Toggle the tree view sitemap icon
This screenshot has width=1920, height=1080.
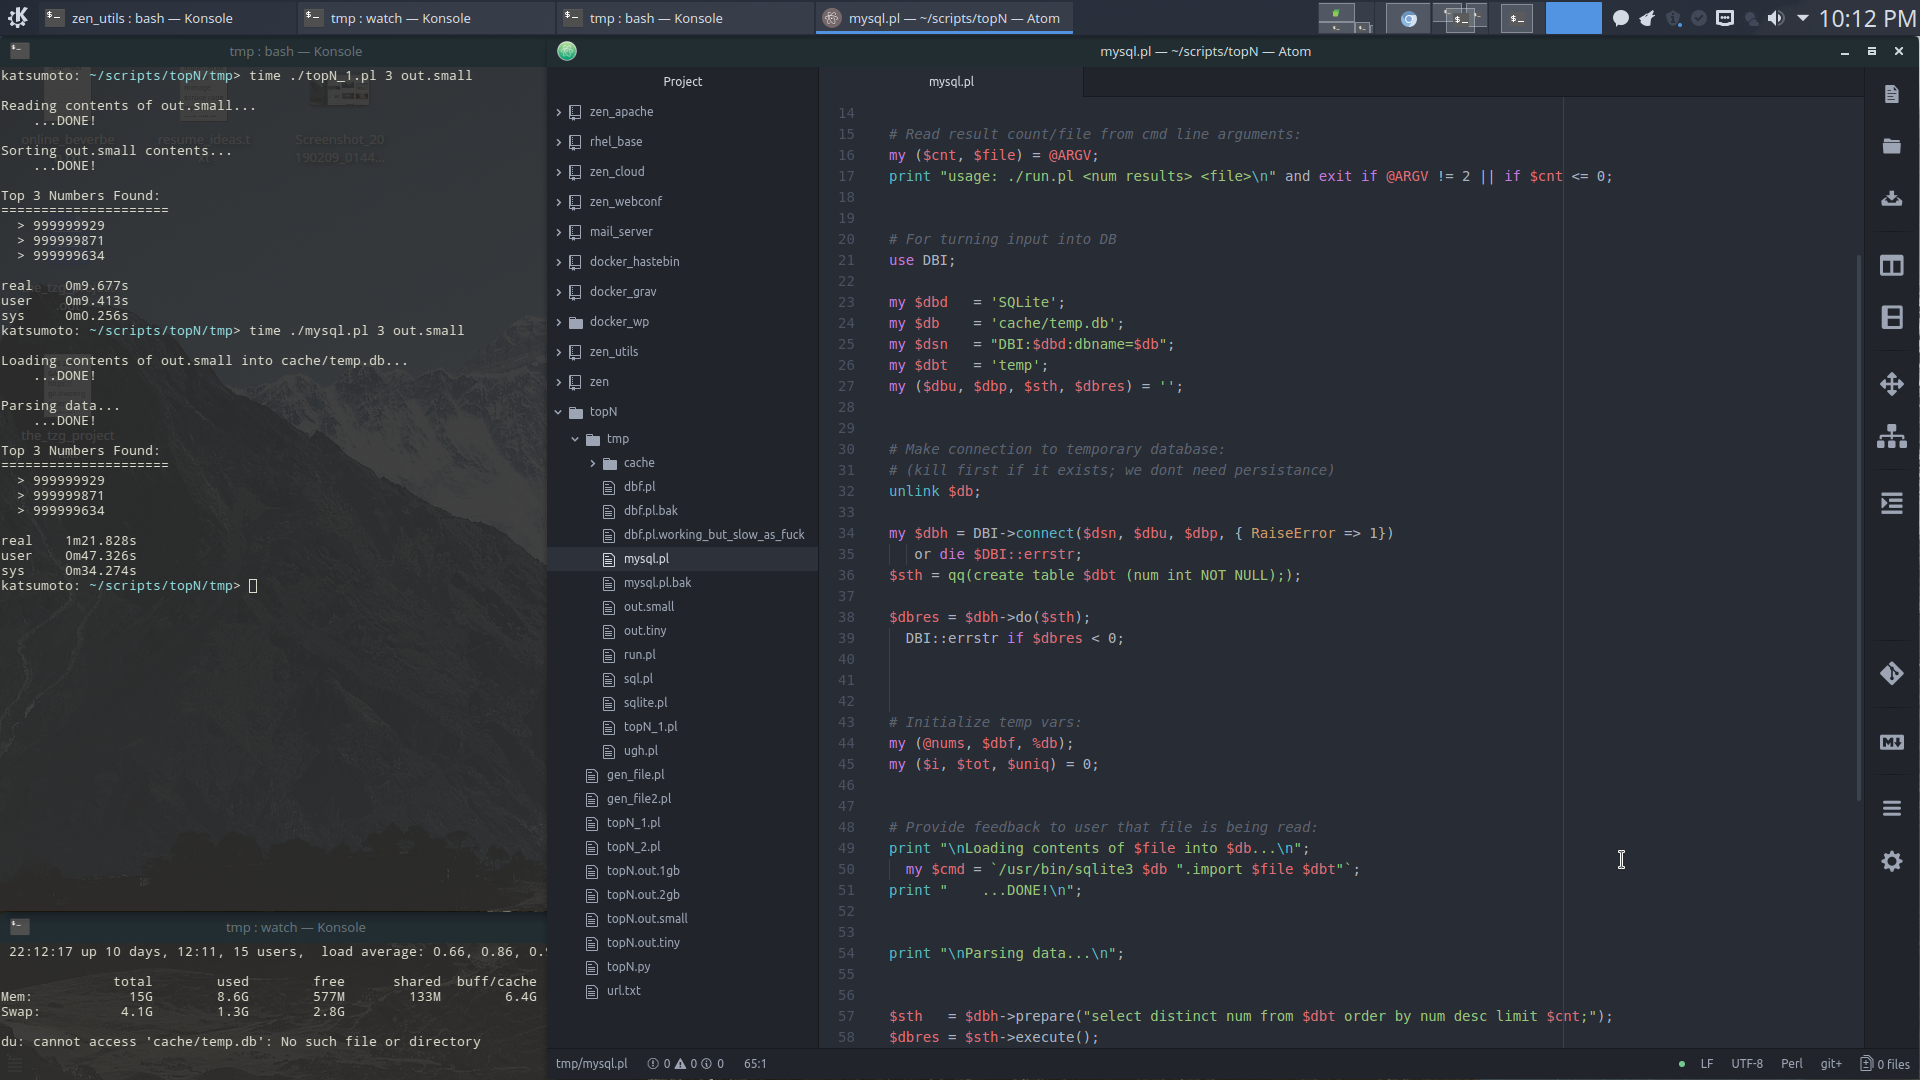1891,436
